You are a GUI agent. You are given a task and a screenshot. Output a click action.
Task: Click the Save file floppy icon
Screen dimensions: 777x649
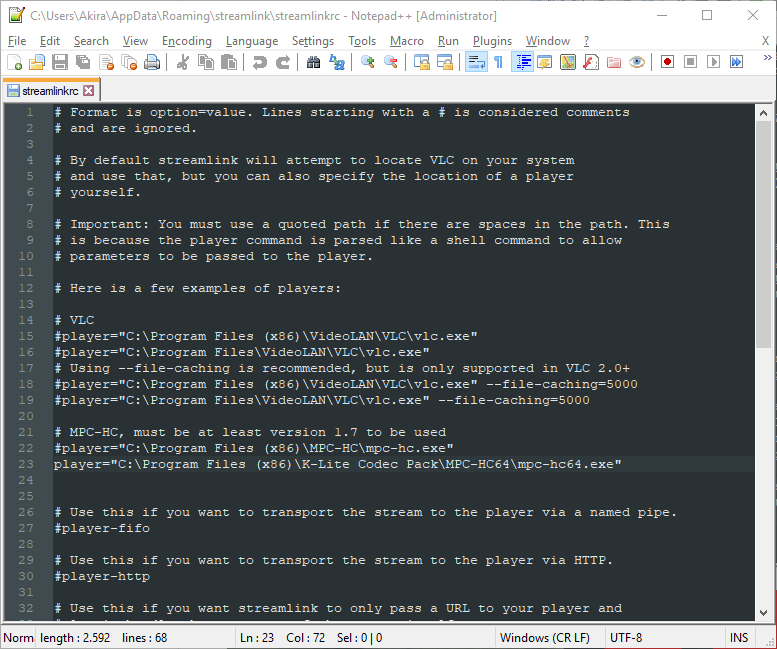(60, 62)
